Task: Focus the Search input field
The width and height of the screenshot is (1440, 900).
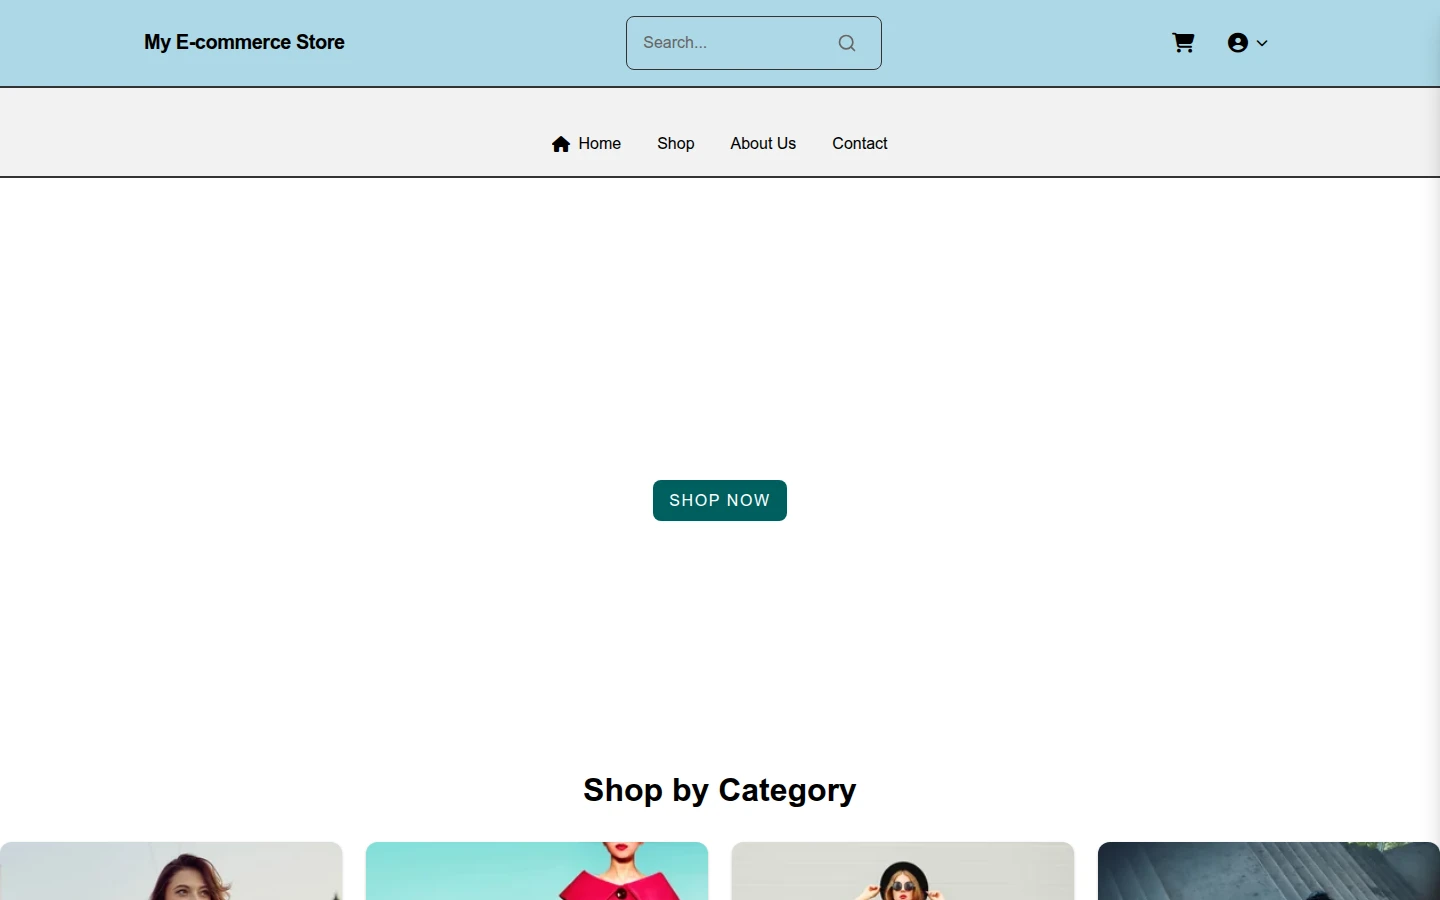Action: pos(754,43)
